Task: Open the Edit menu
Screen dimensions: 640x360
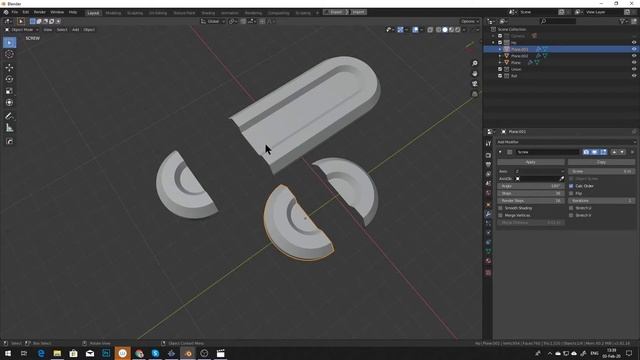Action: click(x=26, y=12)
